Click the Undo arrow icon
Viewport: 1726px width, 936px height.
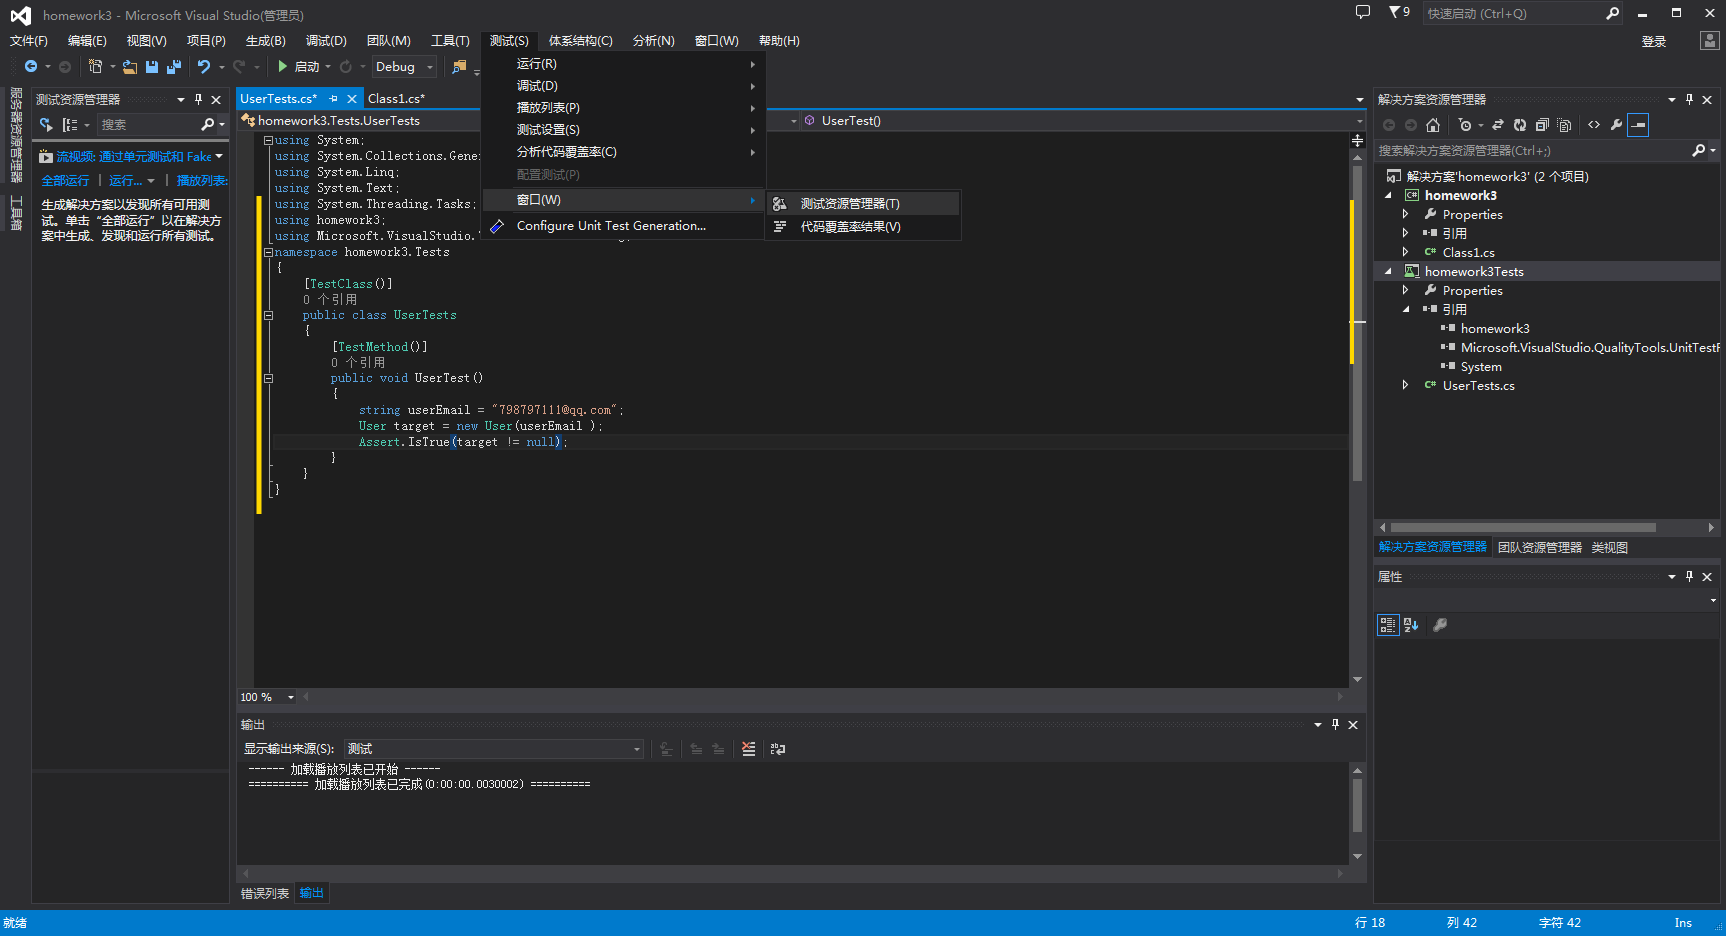[x=204, y=67]
